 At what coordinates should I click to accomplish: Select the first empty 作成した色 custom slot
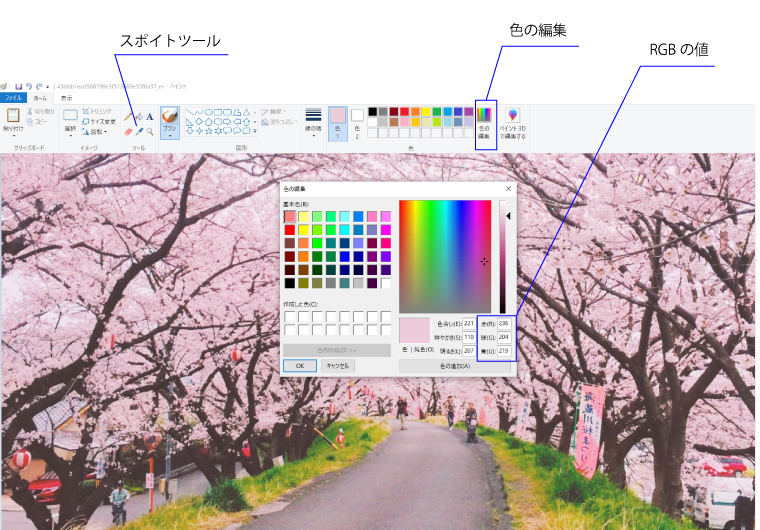(x=290, y=317)
